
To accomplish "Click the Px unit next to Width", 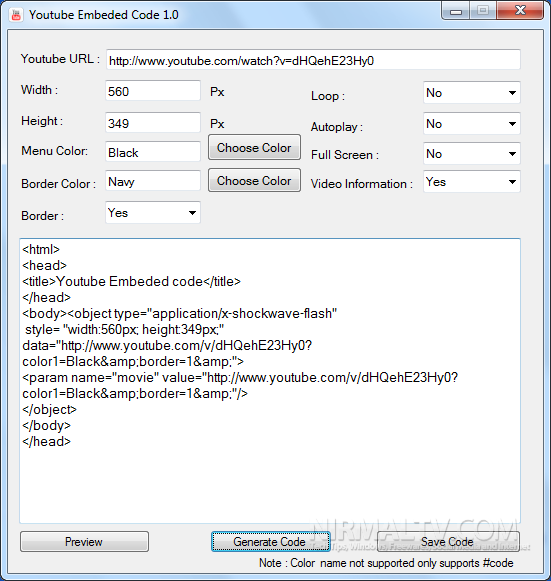I will point(217,92).
